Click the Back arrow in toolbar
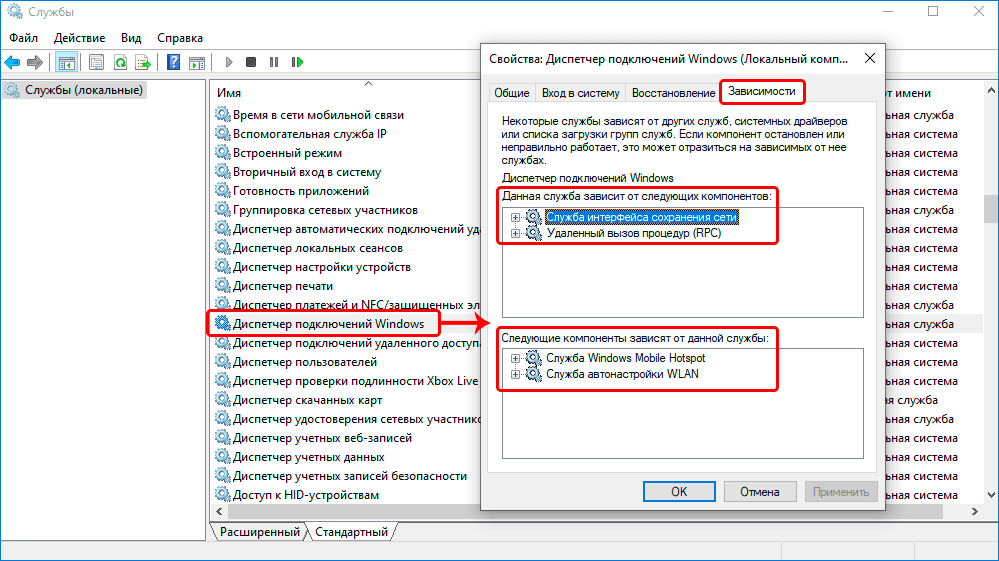This screenshot has height=561, width=999. 13,62
